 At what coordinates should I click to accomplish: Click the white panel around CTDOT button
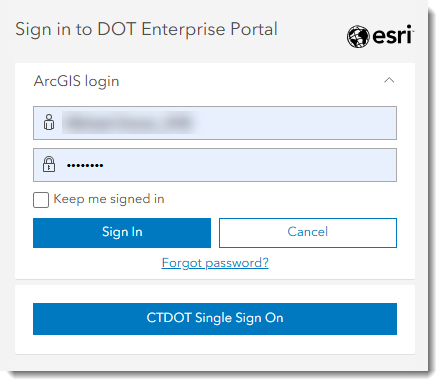point(215,344)
